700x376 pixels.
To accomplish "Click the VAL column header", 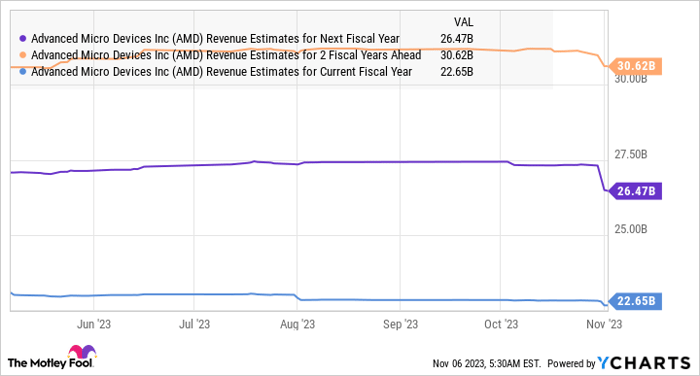I will point(463,22).
